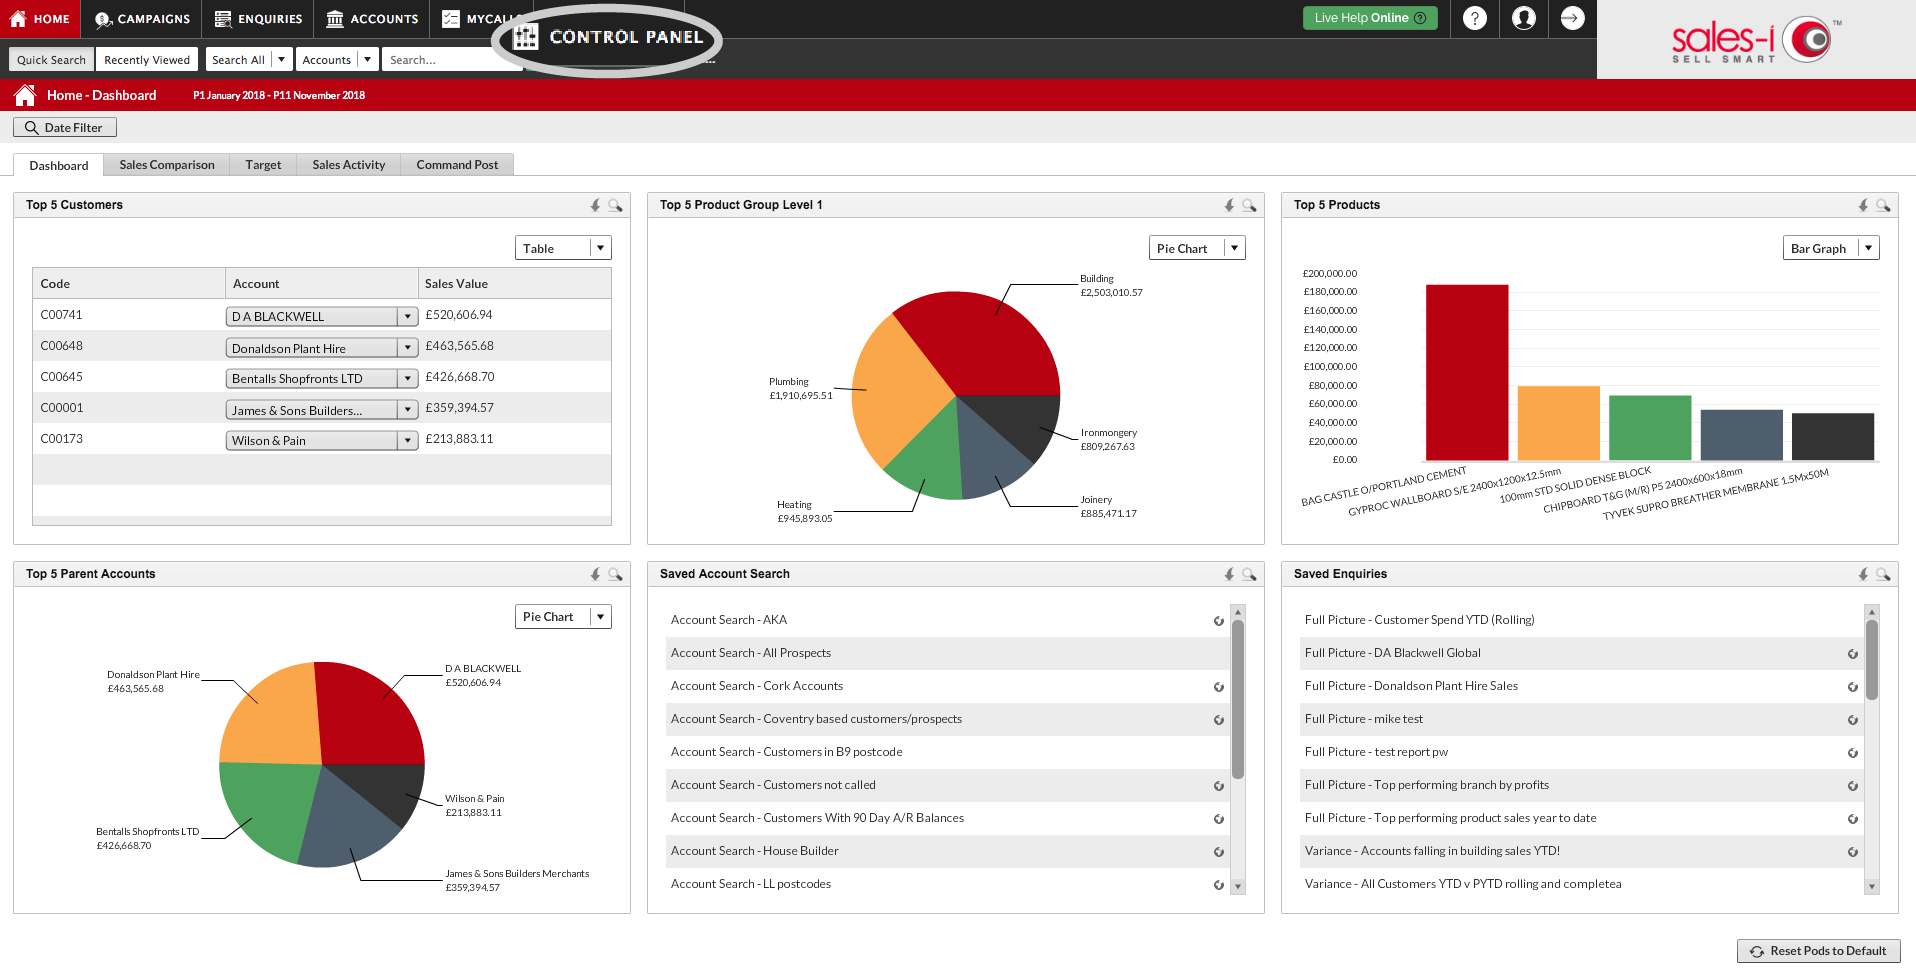Pin the Top 5 Parent Accounts pod

pos(596,574)
